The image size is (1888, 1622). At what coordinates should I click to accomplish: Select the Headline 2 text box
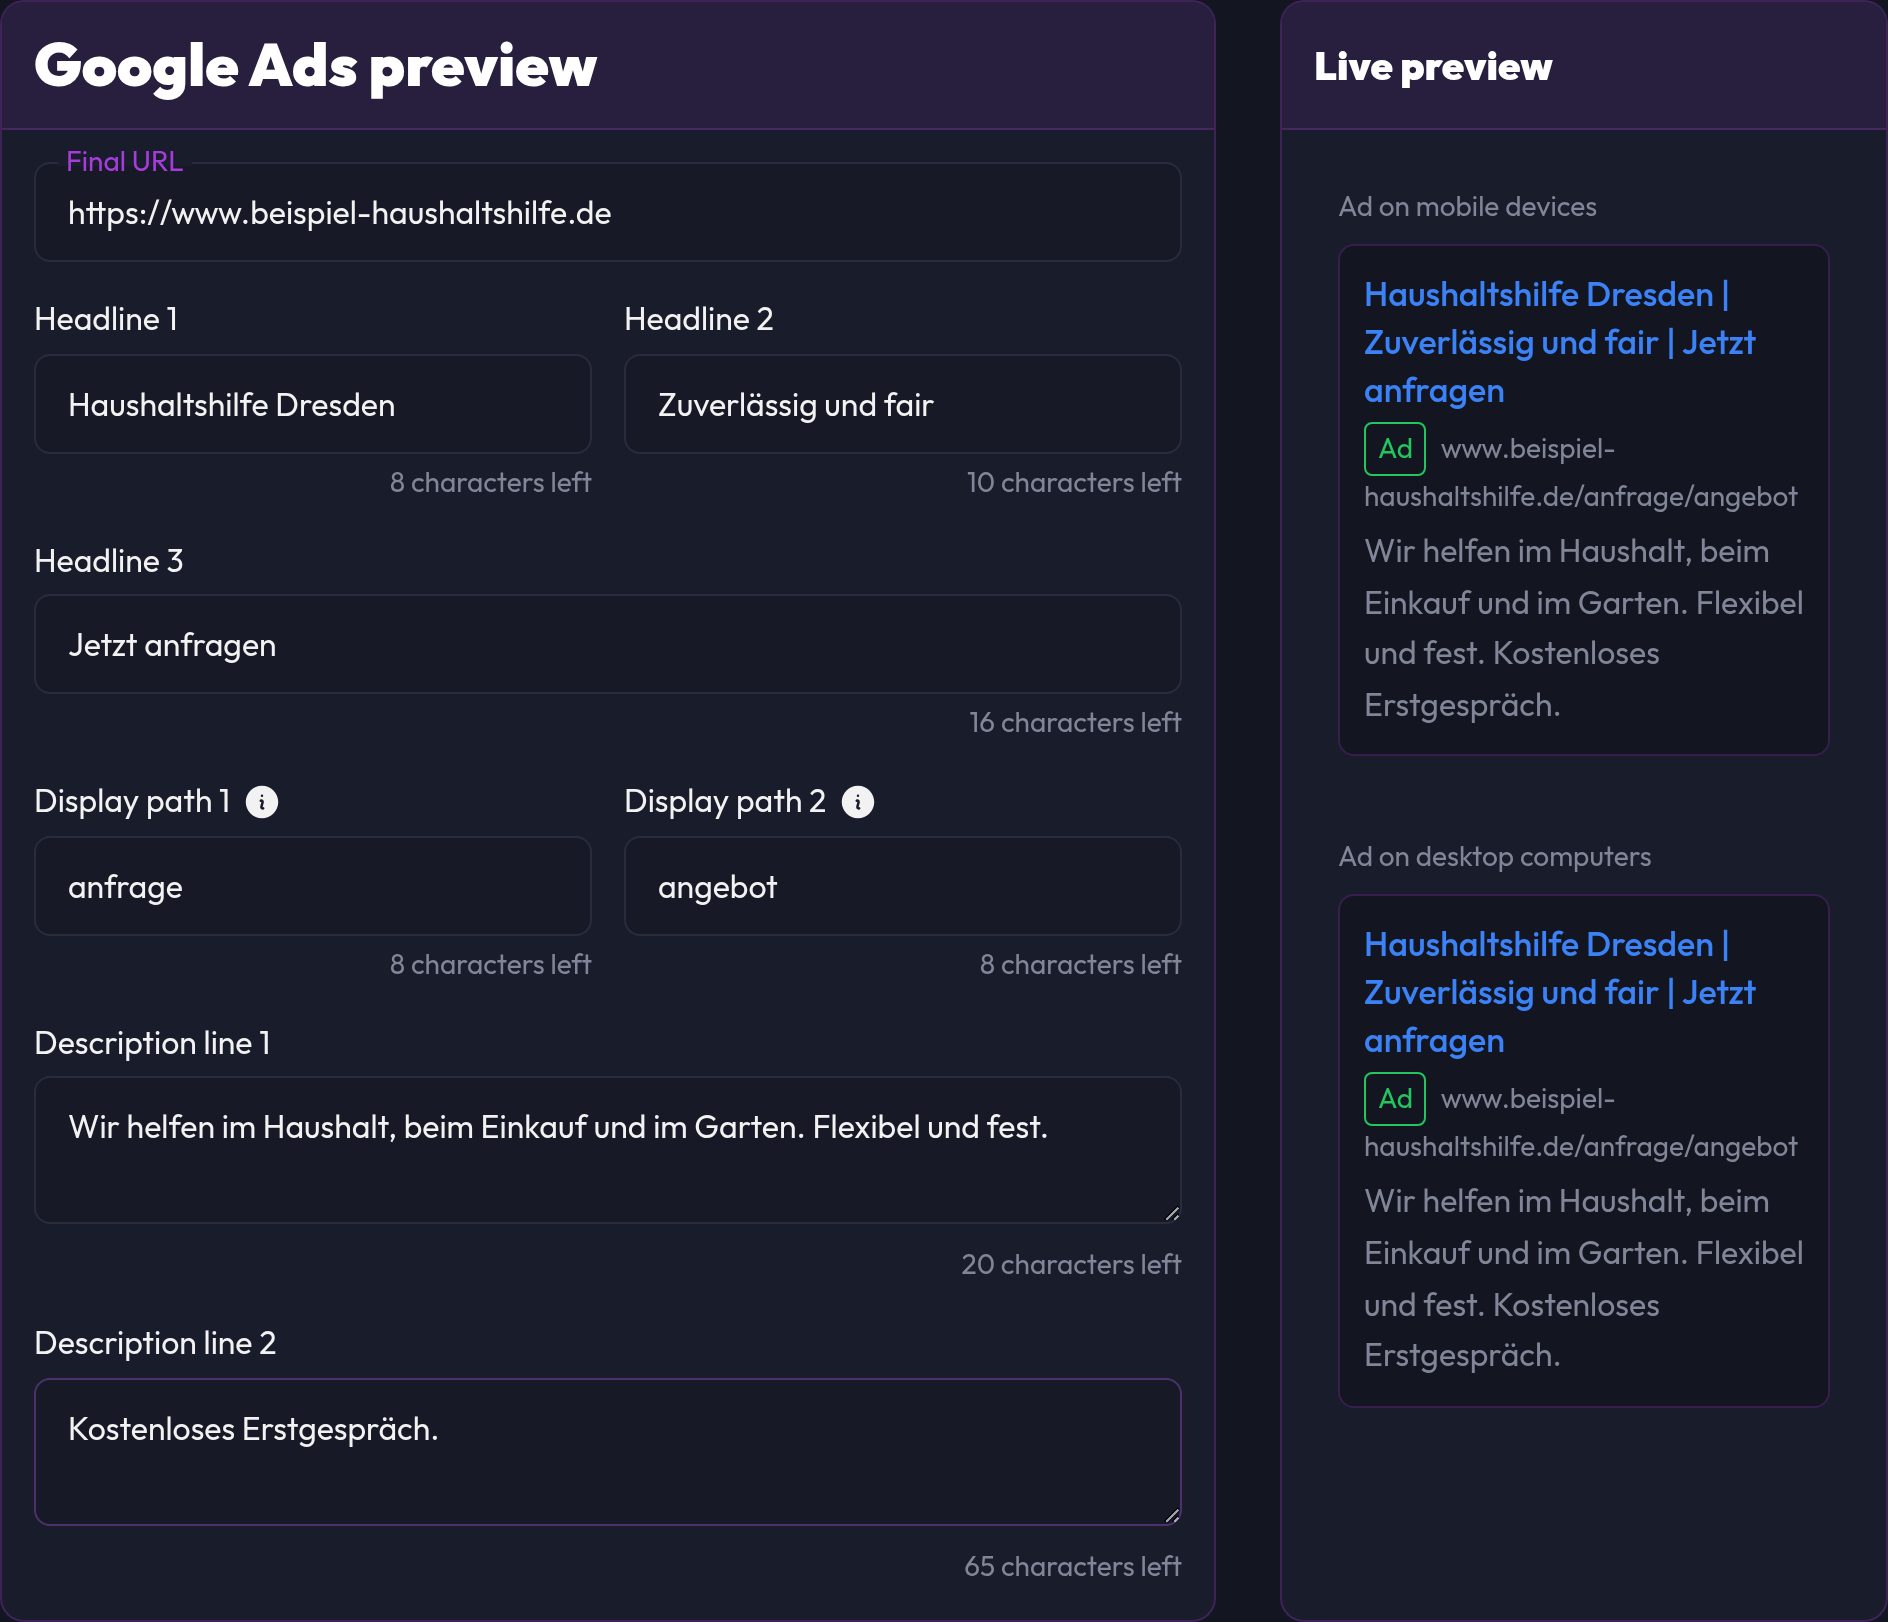pyautogui.click(x=903, y=404)
